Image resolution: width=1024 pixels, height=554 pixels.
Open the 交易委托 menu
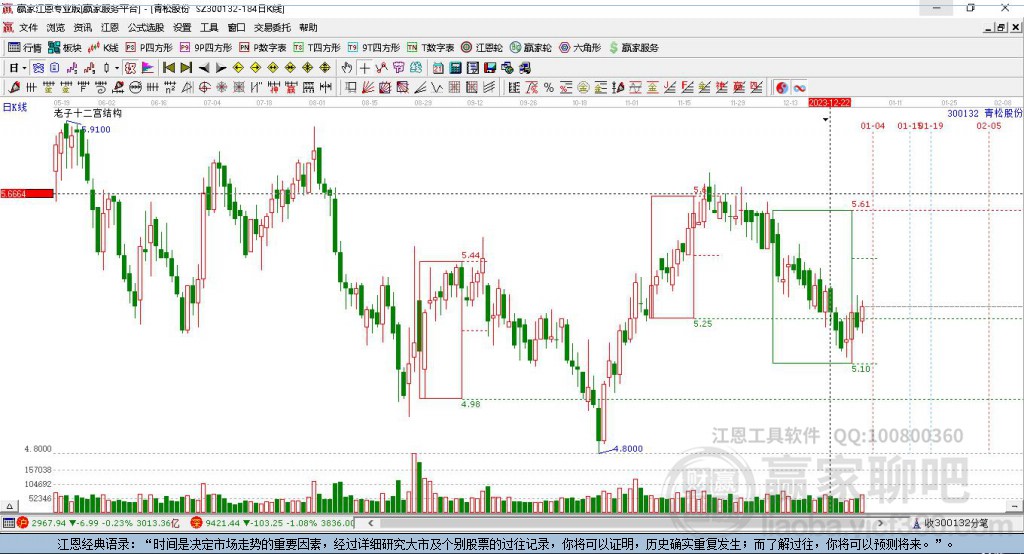tap(272, 27)
